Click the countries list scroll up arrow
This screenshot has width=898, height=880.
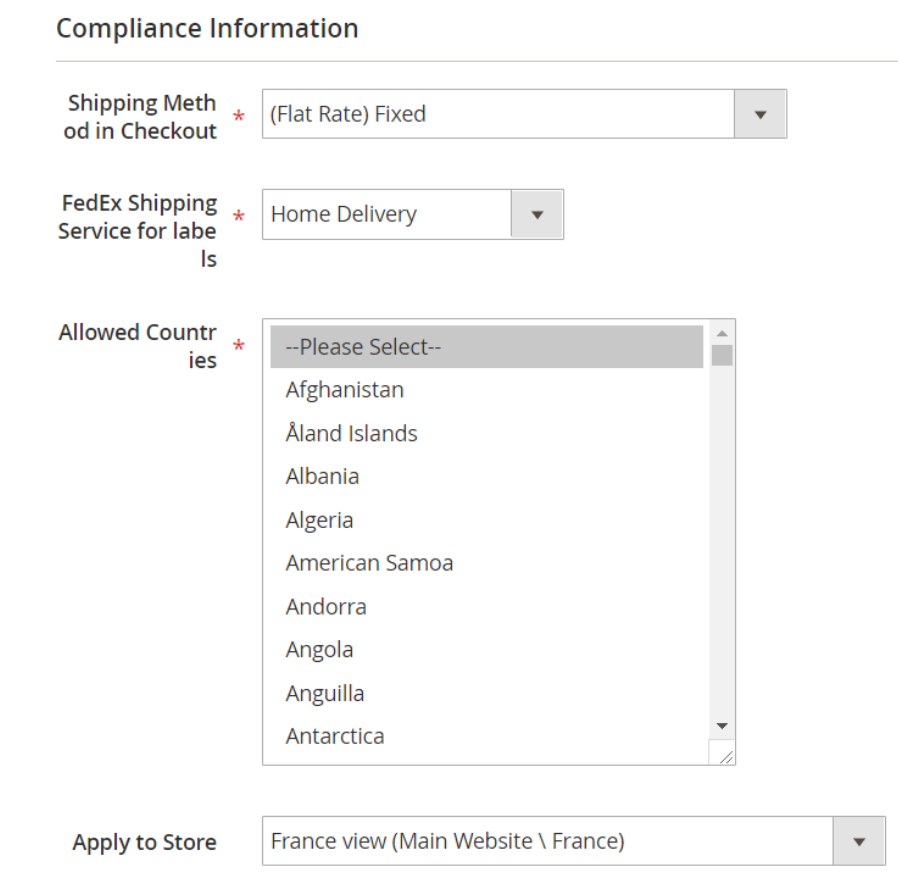722,333
